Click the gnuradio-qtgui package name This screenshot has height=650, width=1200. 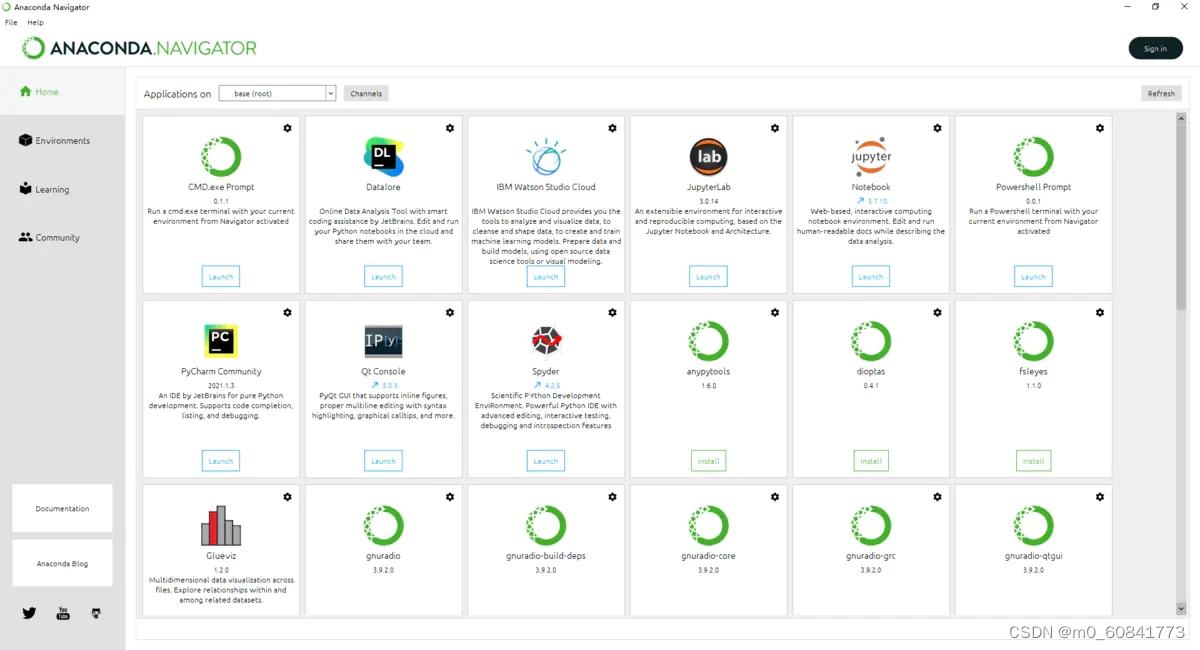click(x=1034, y=556)
